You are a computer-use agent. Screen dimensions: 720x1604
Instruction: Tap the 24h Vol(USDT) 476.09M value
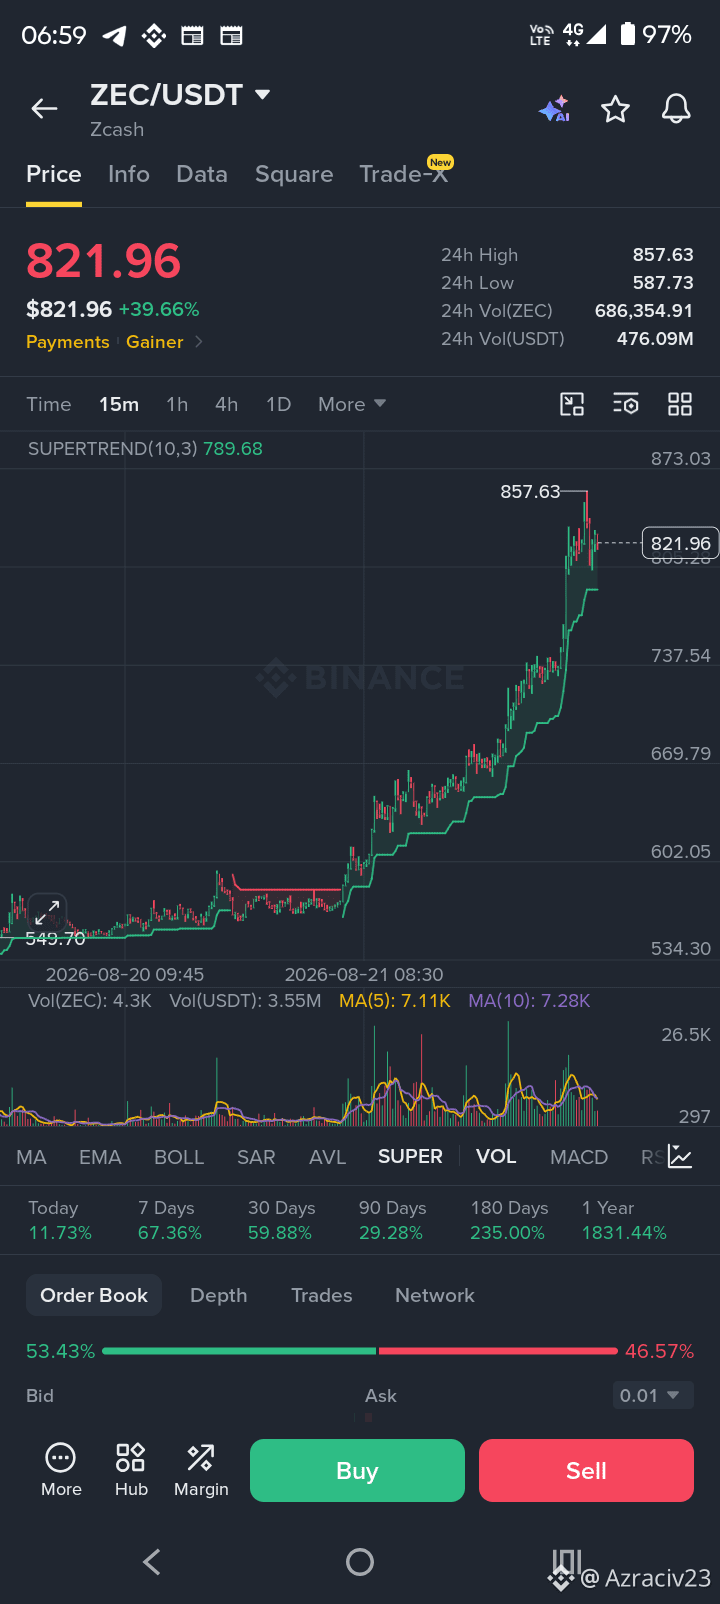pyautogui.click(x=655, y=339)
